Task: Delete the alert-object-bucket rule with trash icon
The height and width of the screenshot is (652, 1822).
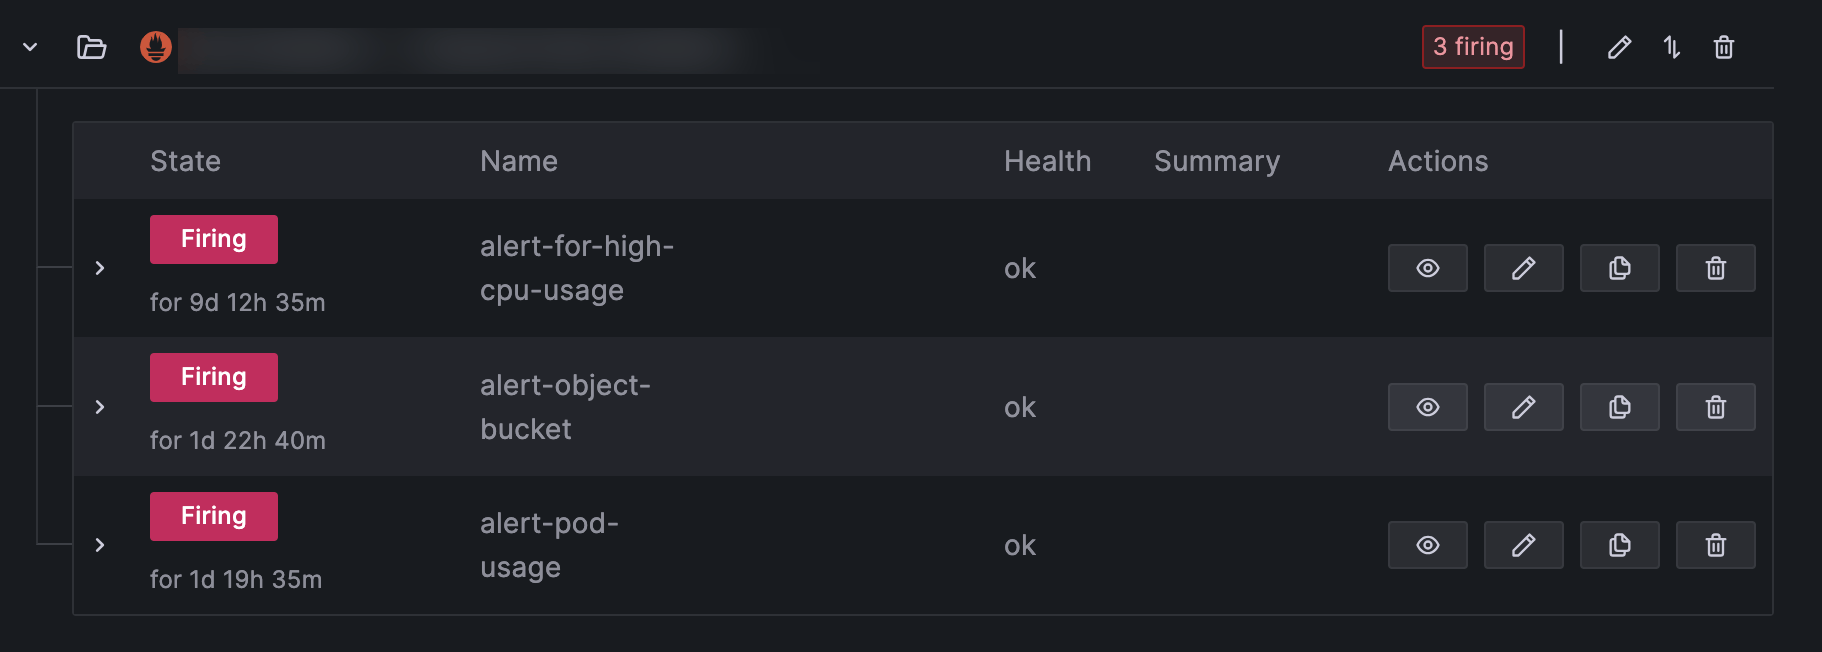Action: 1715,407
